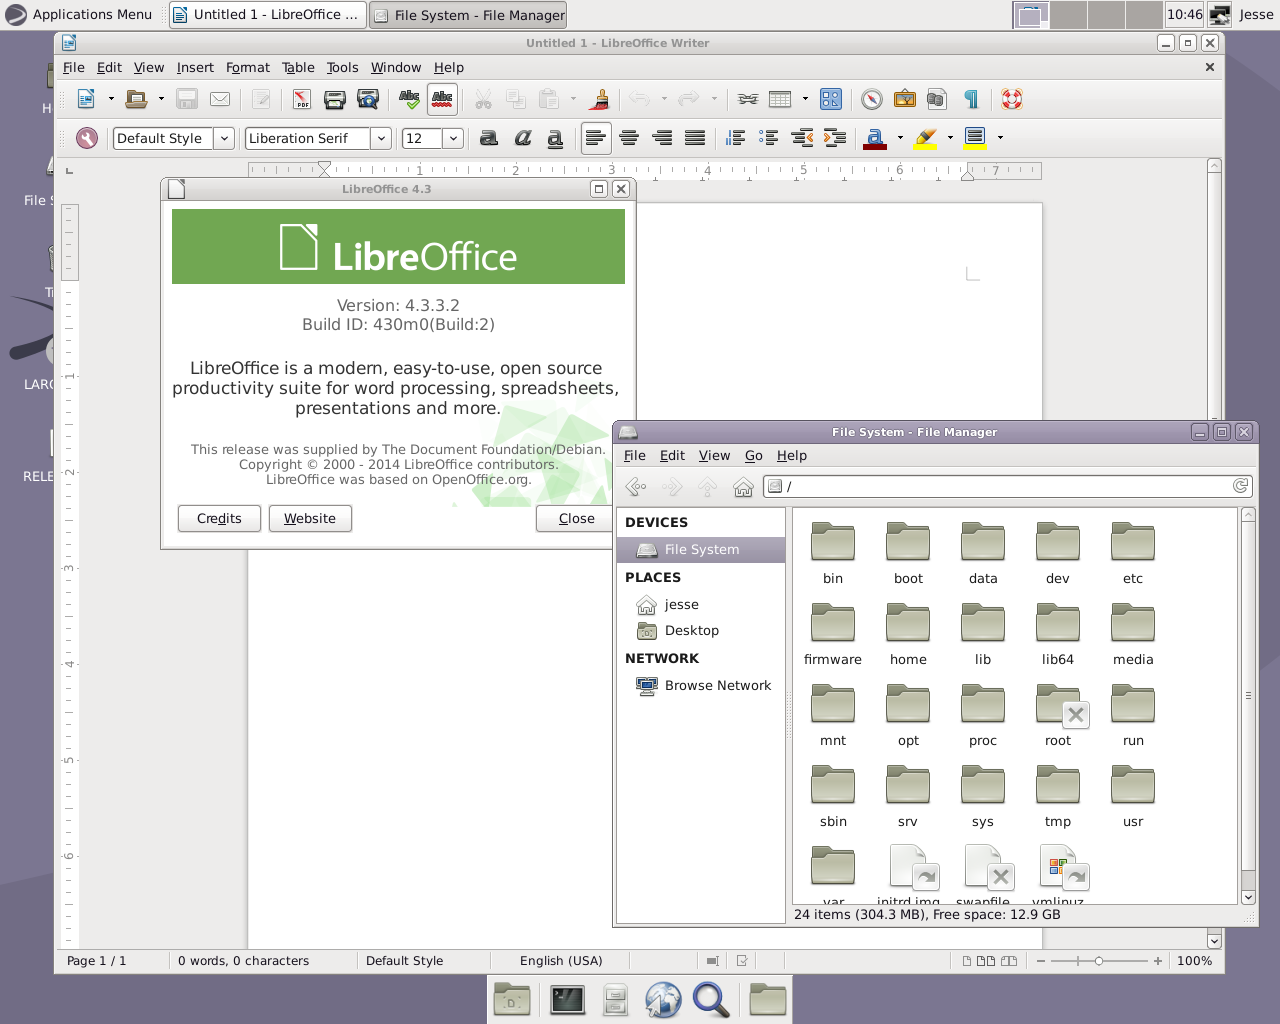
Task: Set Justified paragraph alignment
Action: [x=695, y=138]
